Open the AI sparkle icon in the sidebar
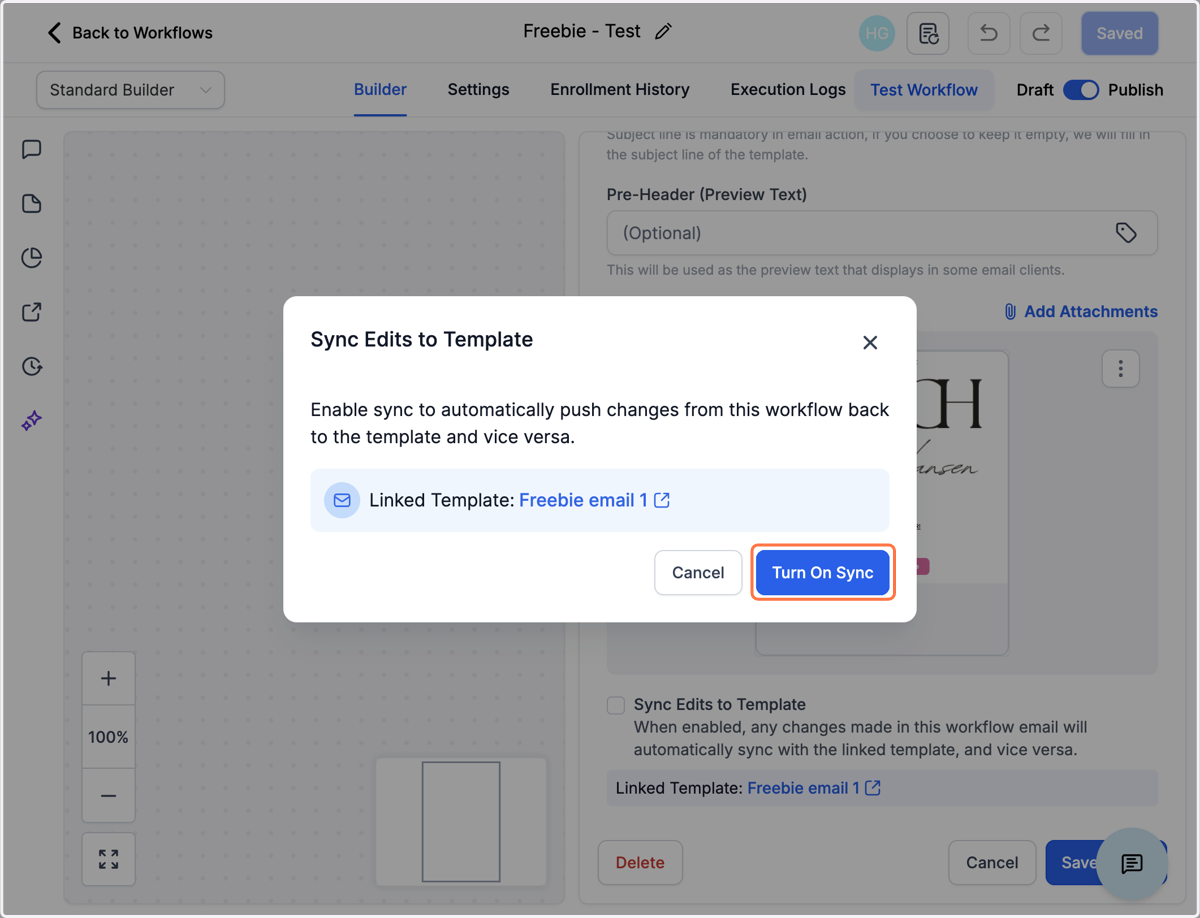Screen dimensions: 1200x918 (x=32, y=420)
